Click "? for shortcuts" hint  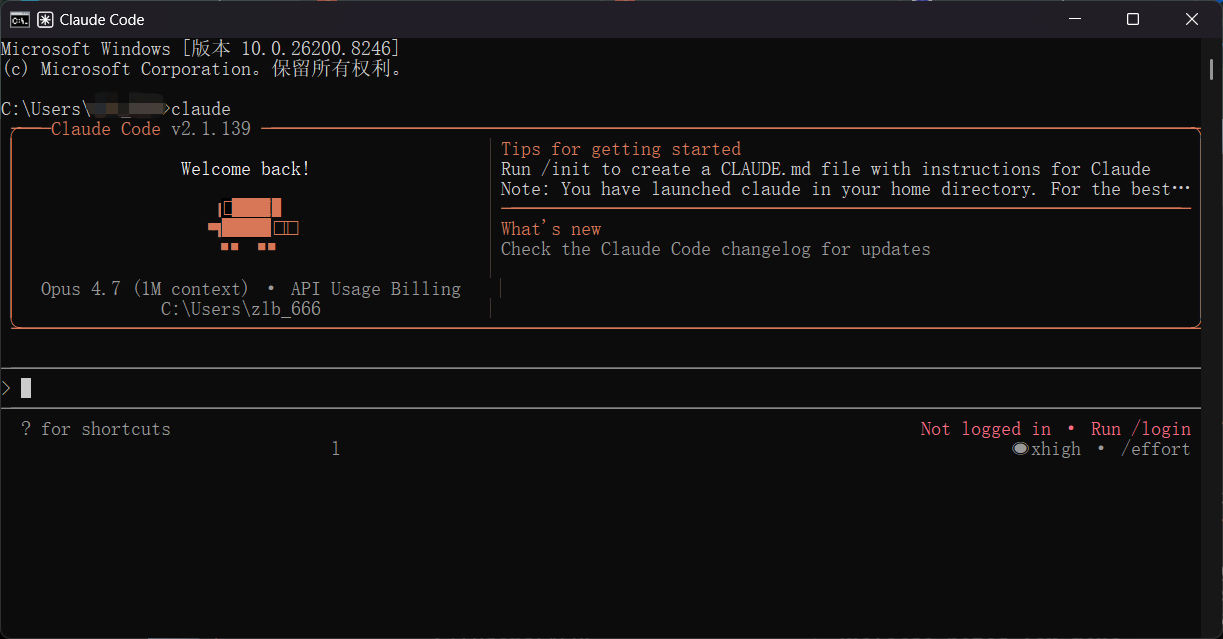(x=96, y=429)
